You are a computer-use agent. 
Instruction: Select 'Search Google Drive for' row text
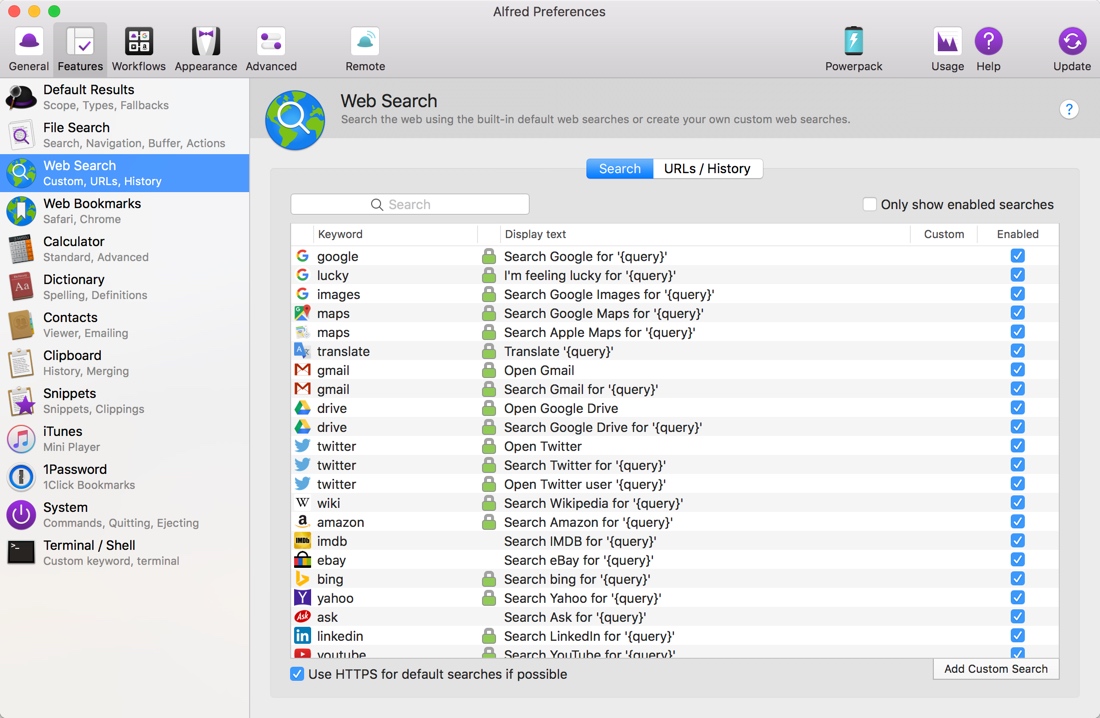pyautogui.click(x=603, y=427)
